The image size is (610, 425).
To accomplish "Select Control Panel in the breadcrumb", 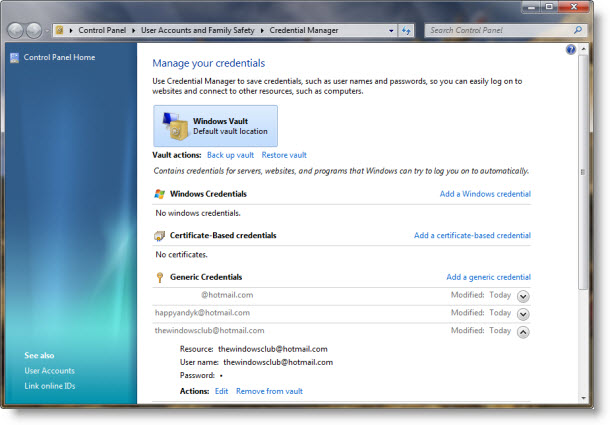I will tap(102, 30).
